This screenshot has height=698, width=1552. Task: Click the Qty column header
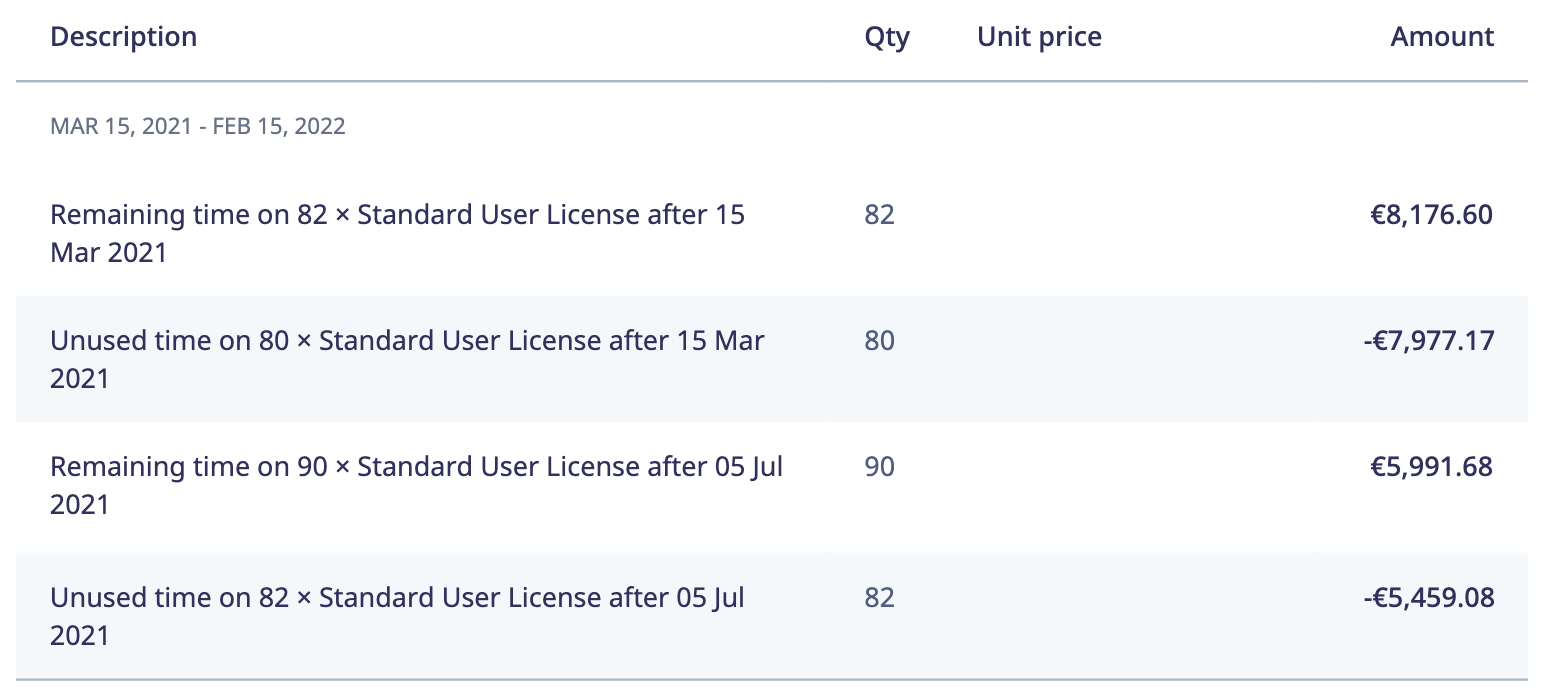click(x=887, y=37)
